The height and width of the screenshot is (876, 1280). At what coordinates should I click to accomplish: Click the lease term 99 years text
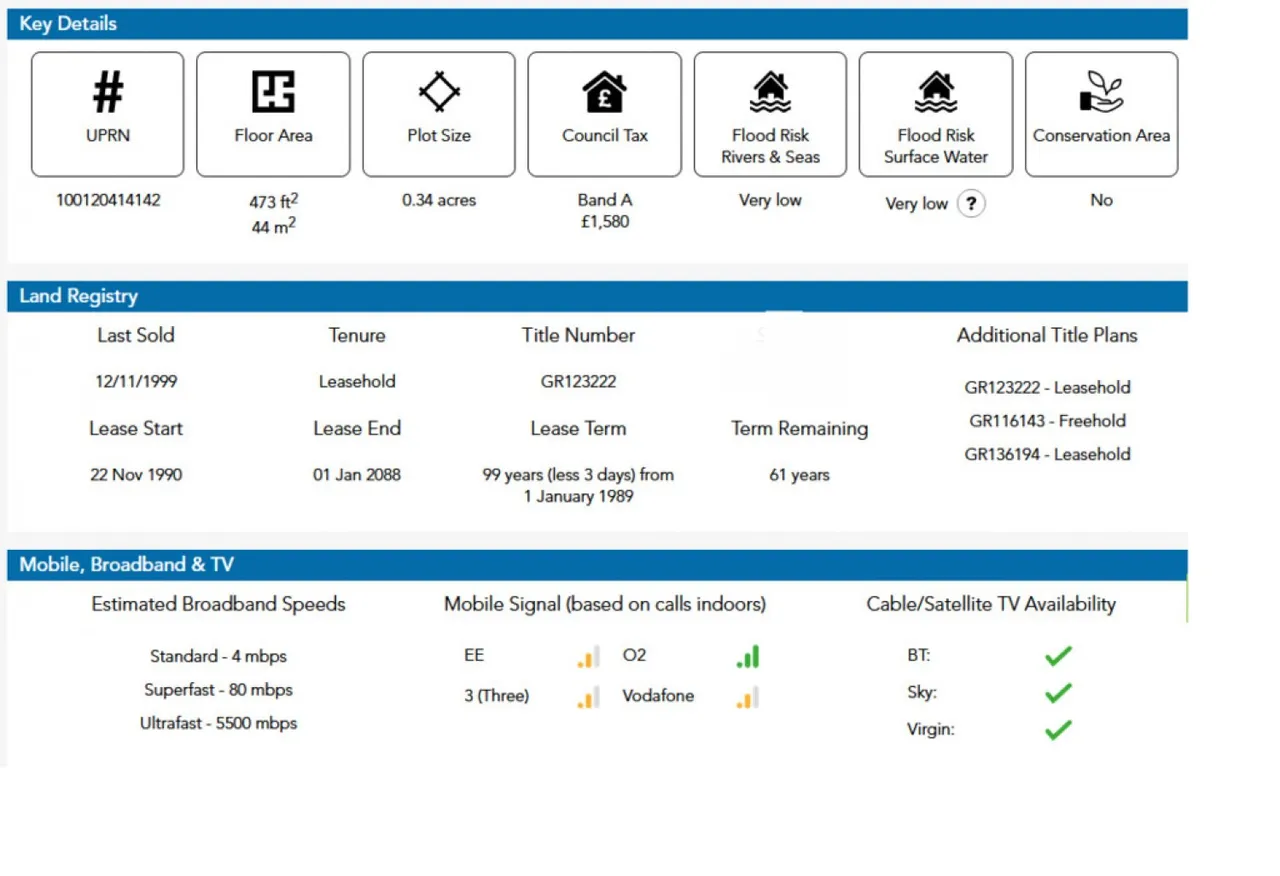coord(578,485)
